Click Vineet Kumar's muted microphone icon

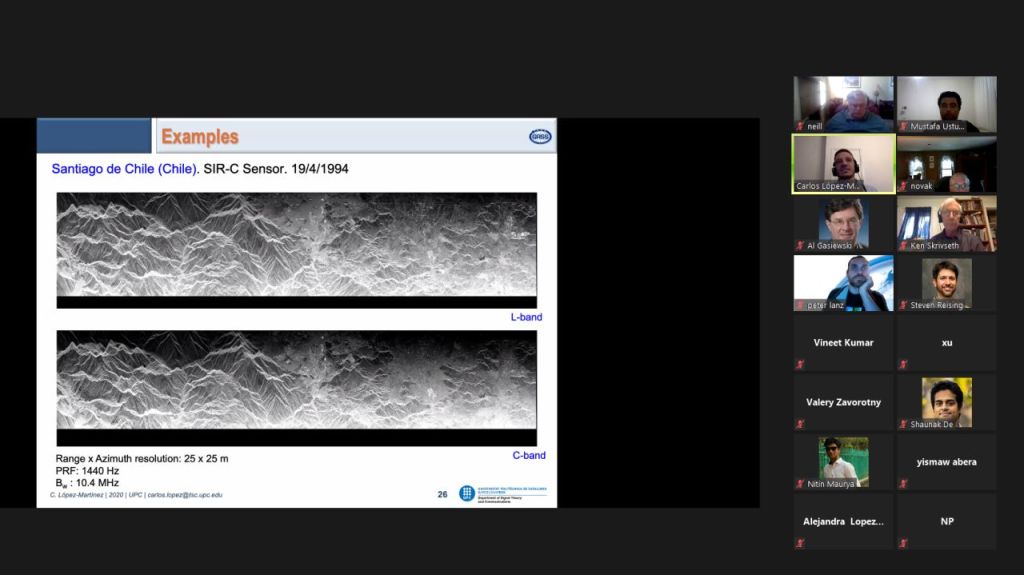pyautogui.click(x=801, y=364)
